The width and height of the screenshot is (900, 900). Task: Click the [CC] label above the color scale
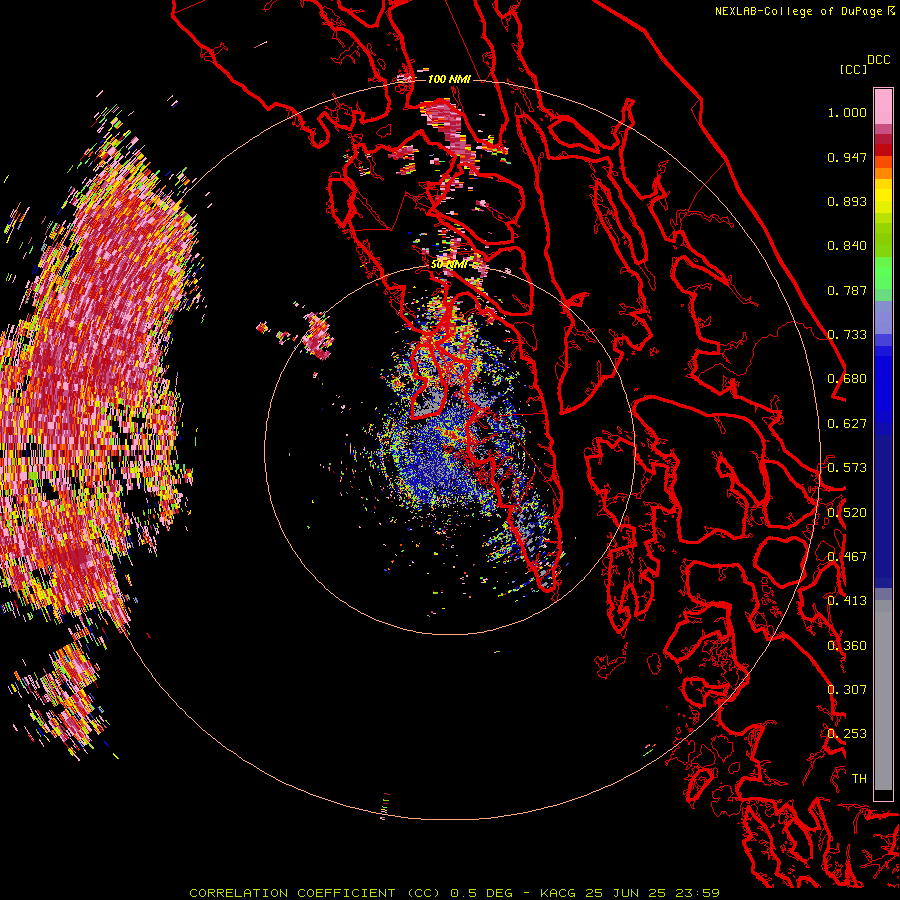(x=853, y=70)
